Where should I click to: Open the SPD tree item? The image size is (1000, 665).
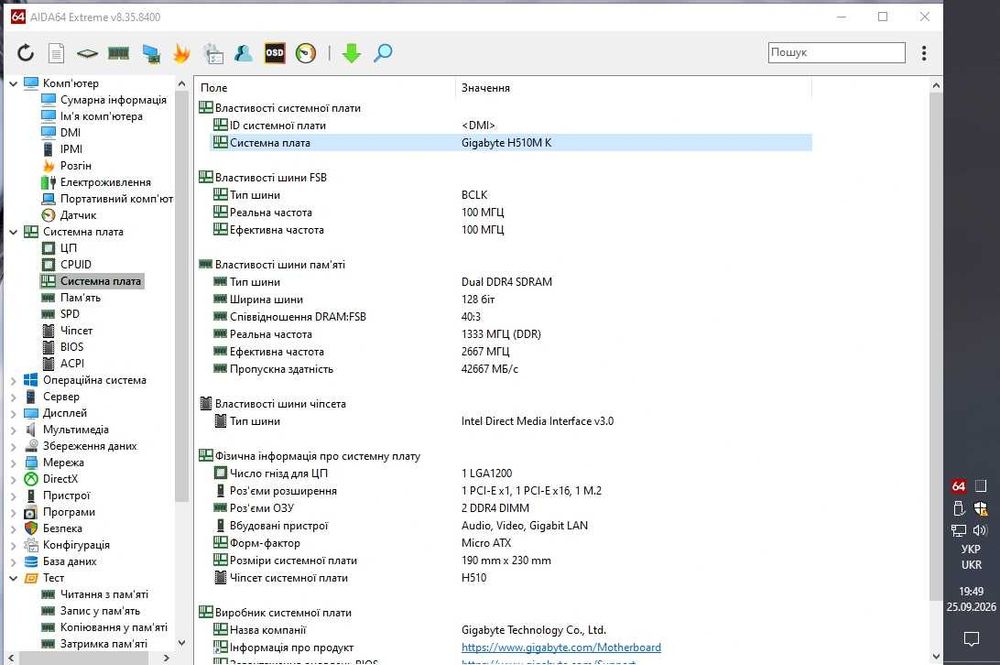click(70, 314)
